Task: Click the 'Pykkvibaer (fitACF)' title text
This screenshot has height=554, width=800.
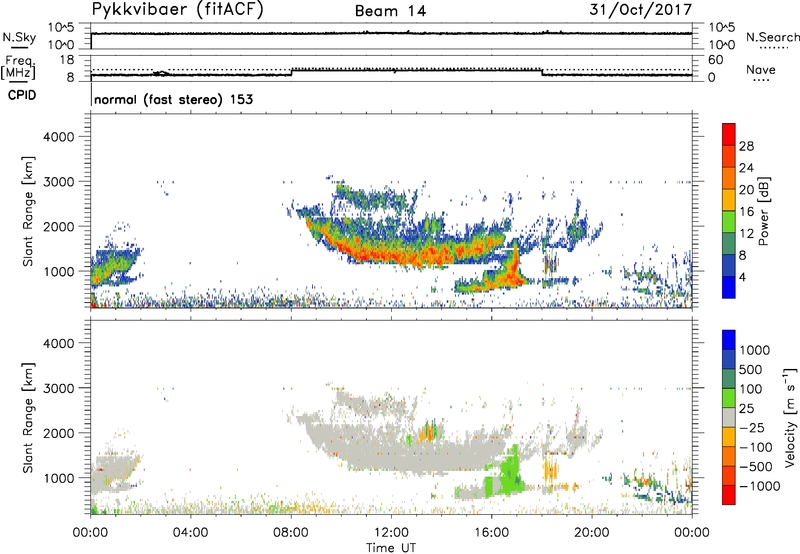Action: 178,9
